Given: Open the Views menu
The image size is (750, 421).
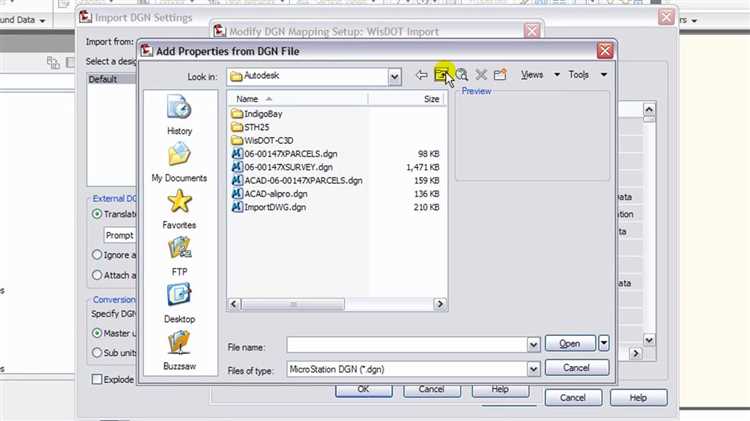Looking at the screenshot, I should tap(532, 75).
